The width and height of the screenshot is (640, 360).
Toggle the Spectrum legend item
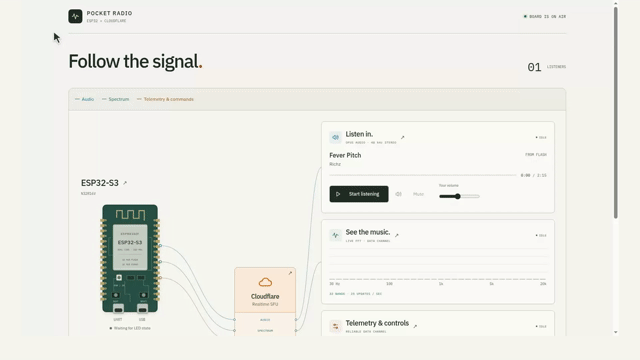coord(116,99)
